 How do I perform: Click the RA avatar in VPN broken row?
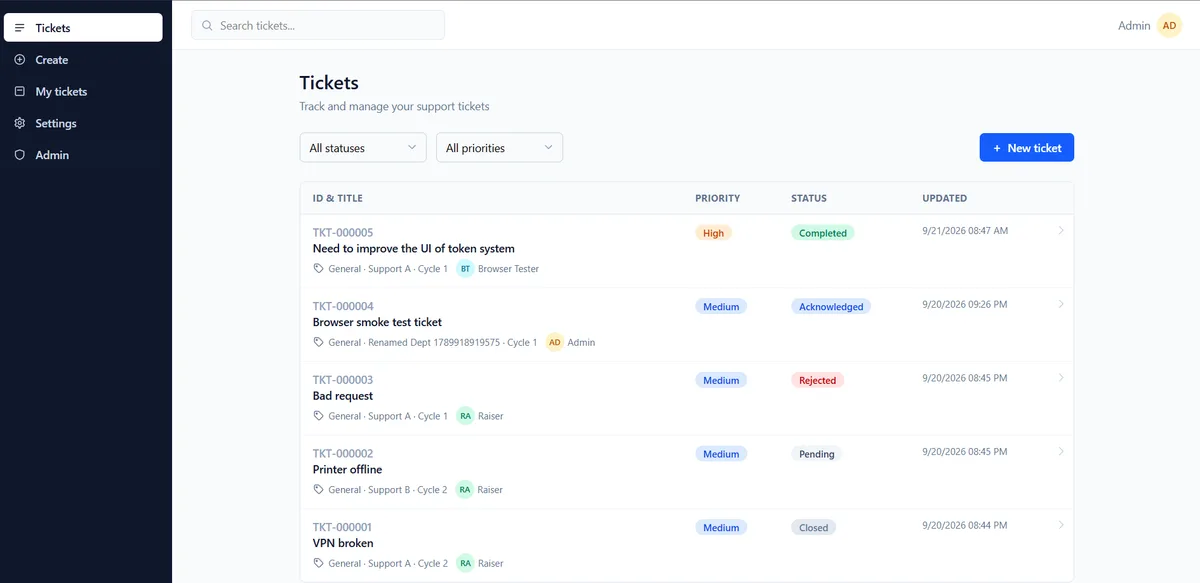(x=465, y=563)
